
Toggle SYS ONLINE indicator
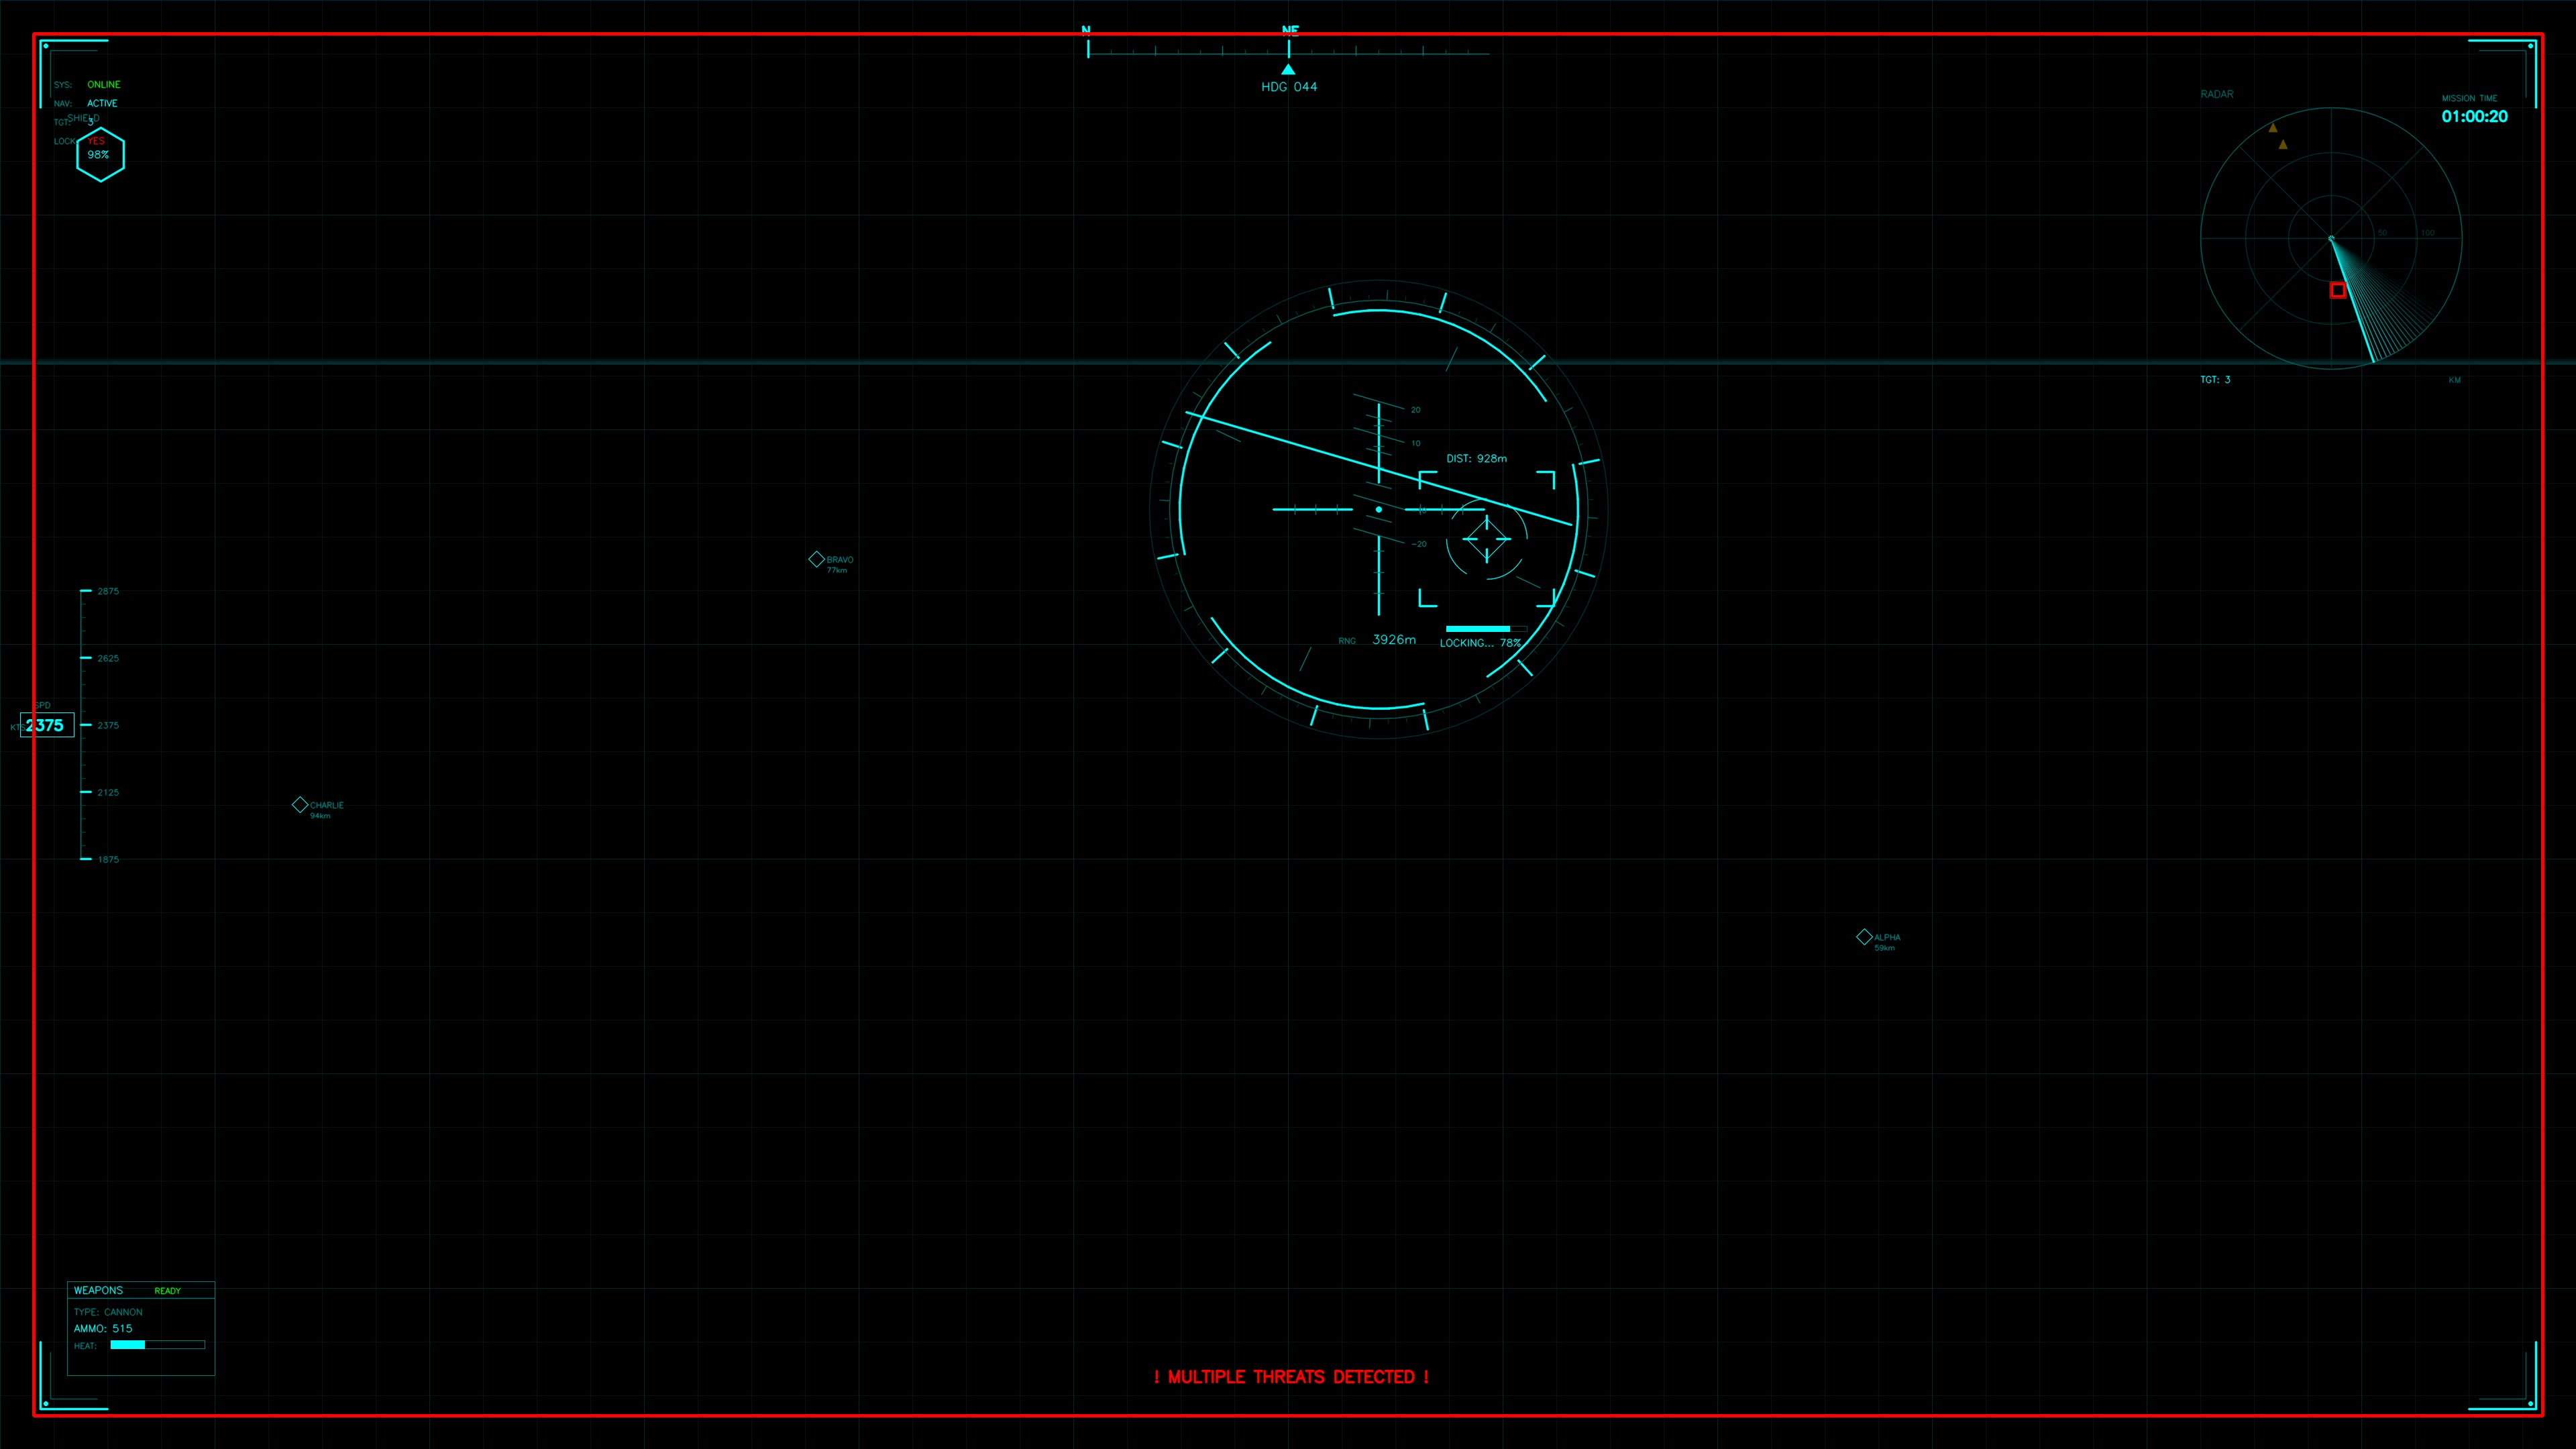coord(103,84)
